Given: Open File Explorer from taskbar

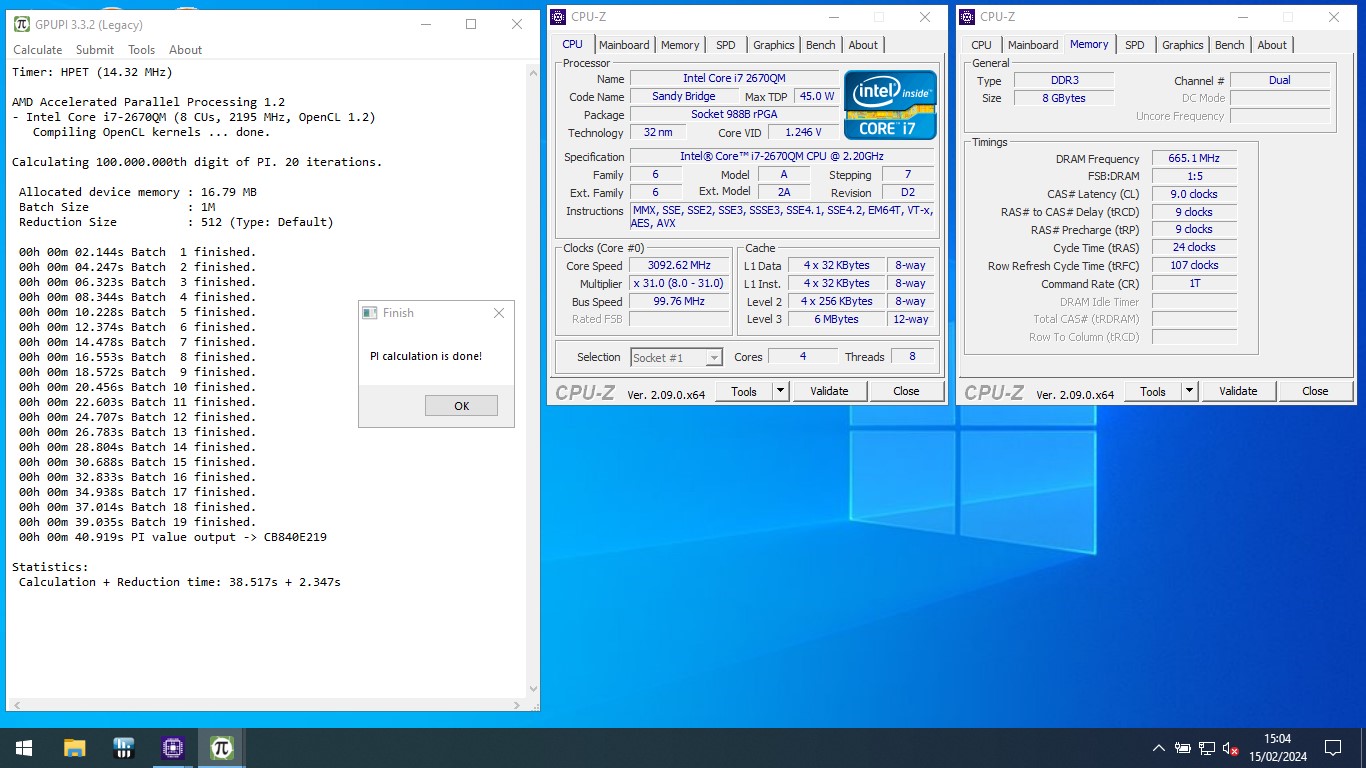Looking at the screenshot, I should [x=75, y=747].
